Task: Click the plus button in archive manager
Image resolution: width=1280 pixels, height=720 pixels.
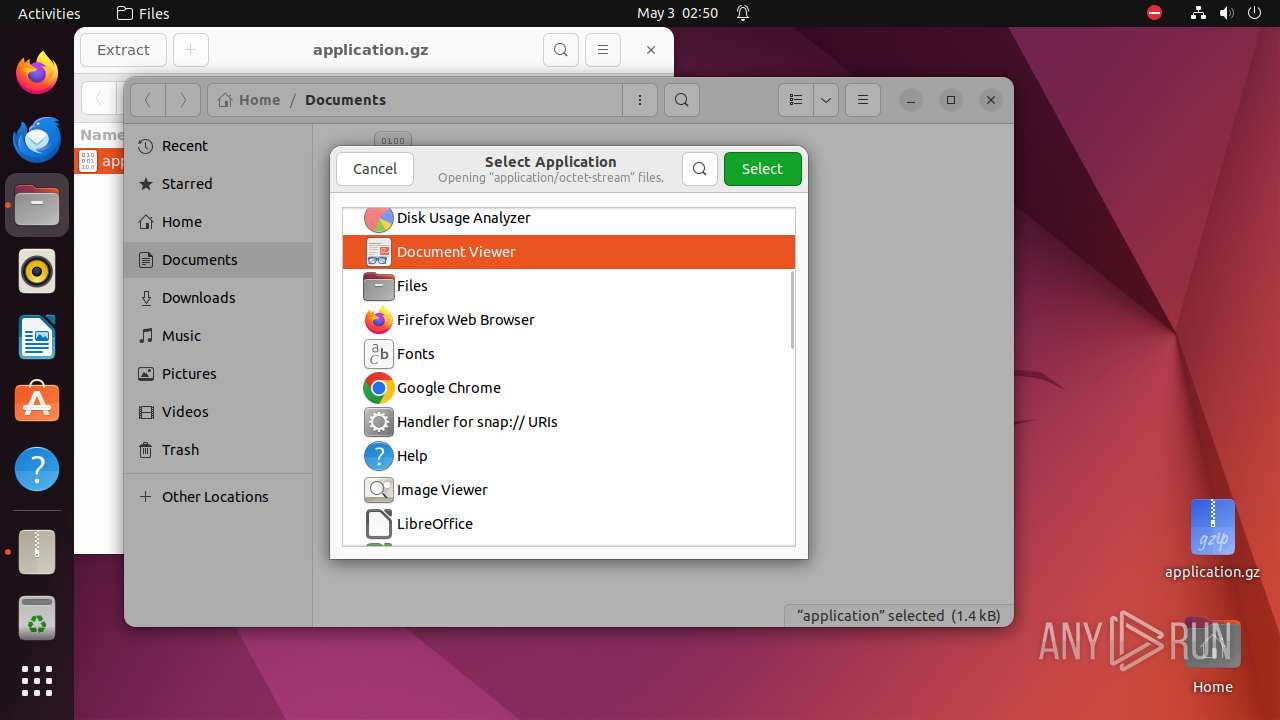Action: tap(190, 50)
